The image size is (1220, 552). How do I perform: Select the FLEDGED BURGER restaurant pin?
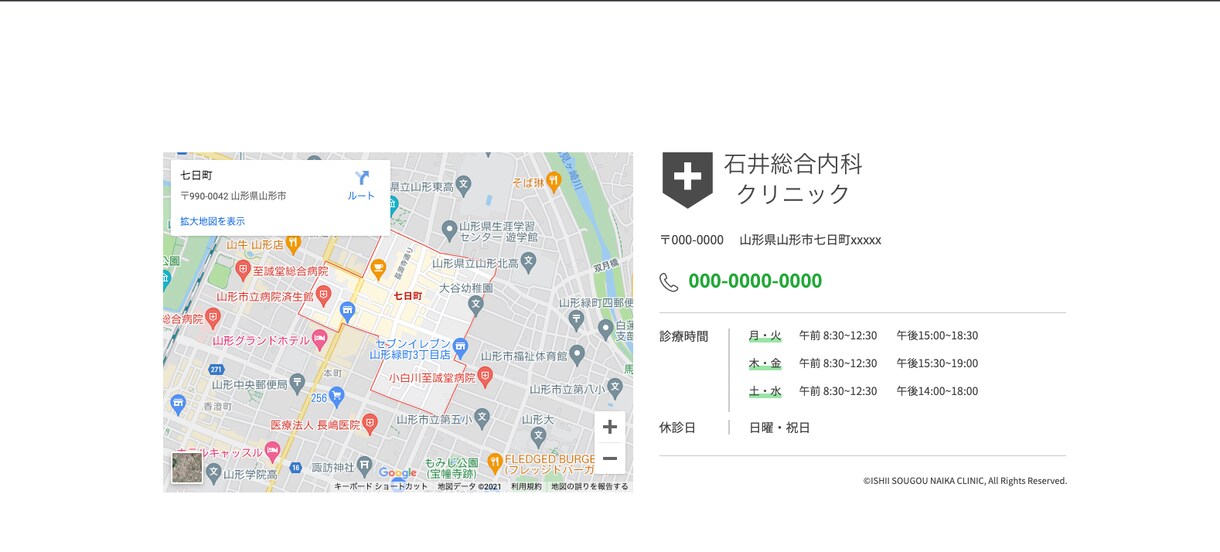494,462
